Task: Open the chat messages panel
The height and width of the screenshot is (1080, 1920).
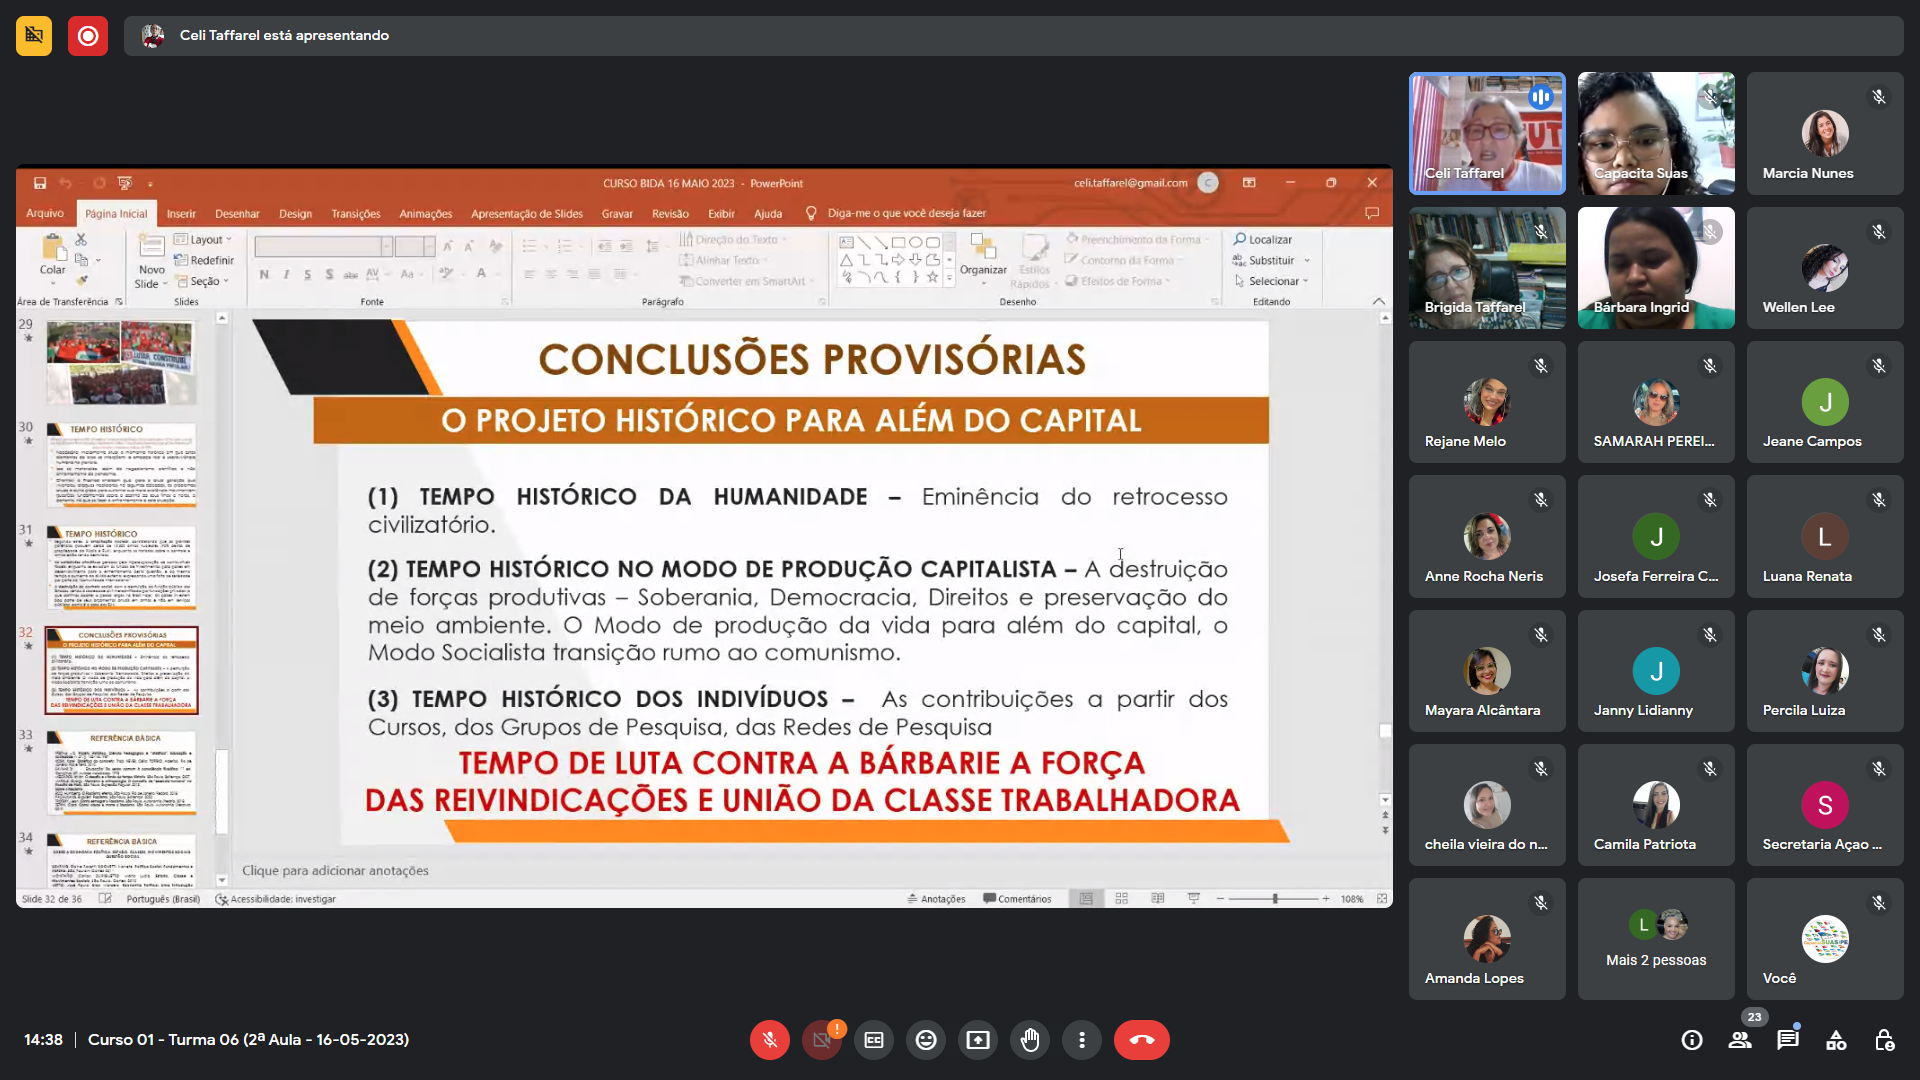Action: [1787, 1040]
